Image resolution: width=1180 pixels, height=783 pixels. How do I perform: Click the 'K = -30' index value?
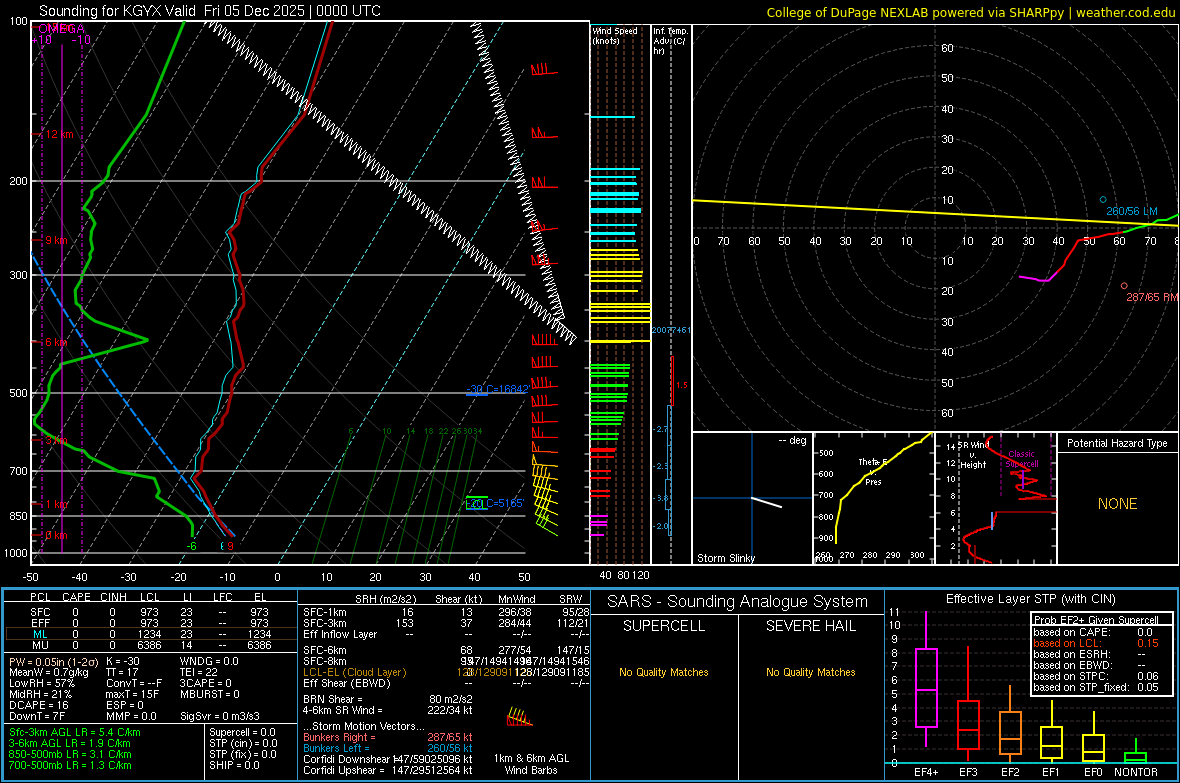click(123, 661)
